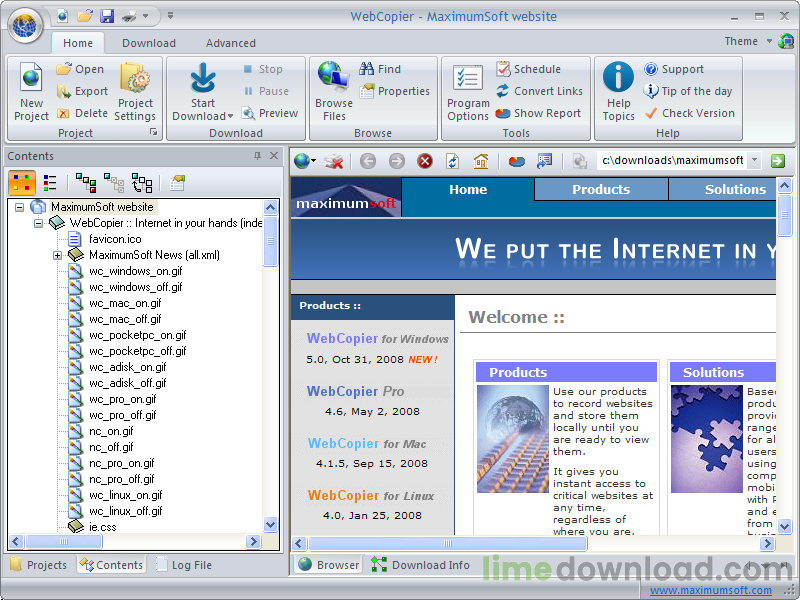Create a New Project

(x=30, y=90)
